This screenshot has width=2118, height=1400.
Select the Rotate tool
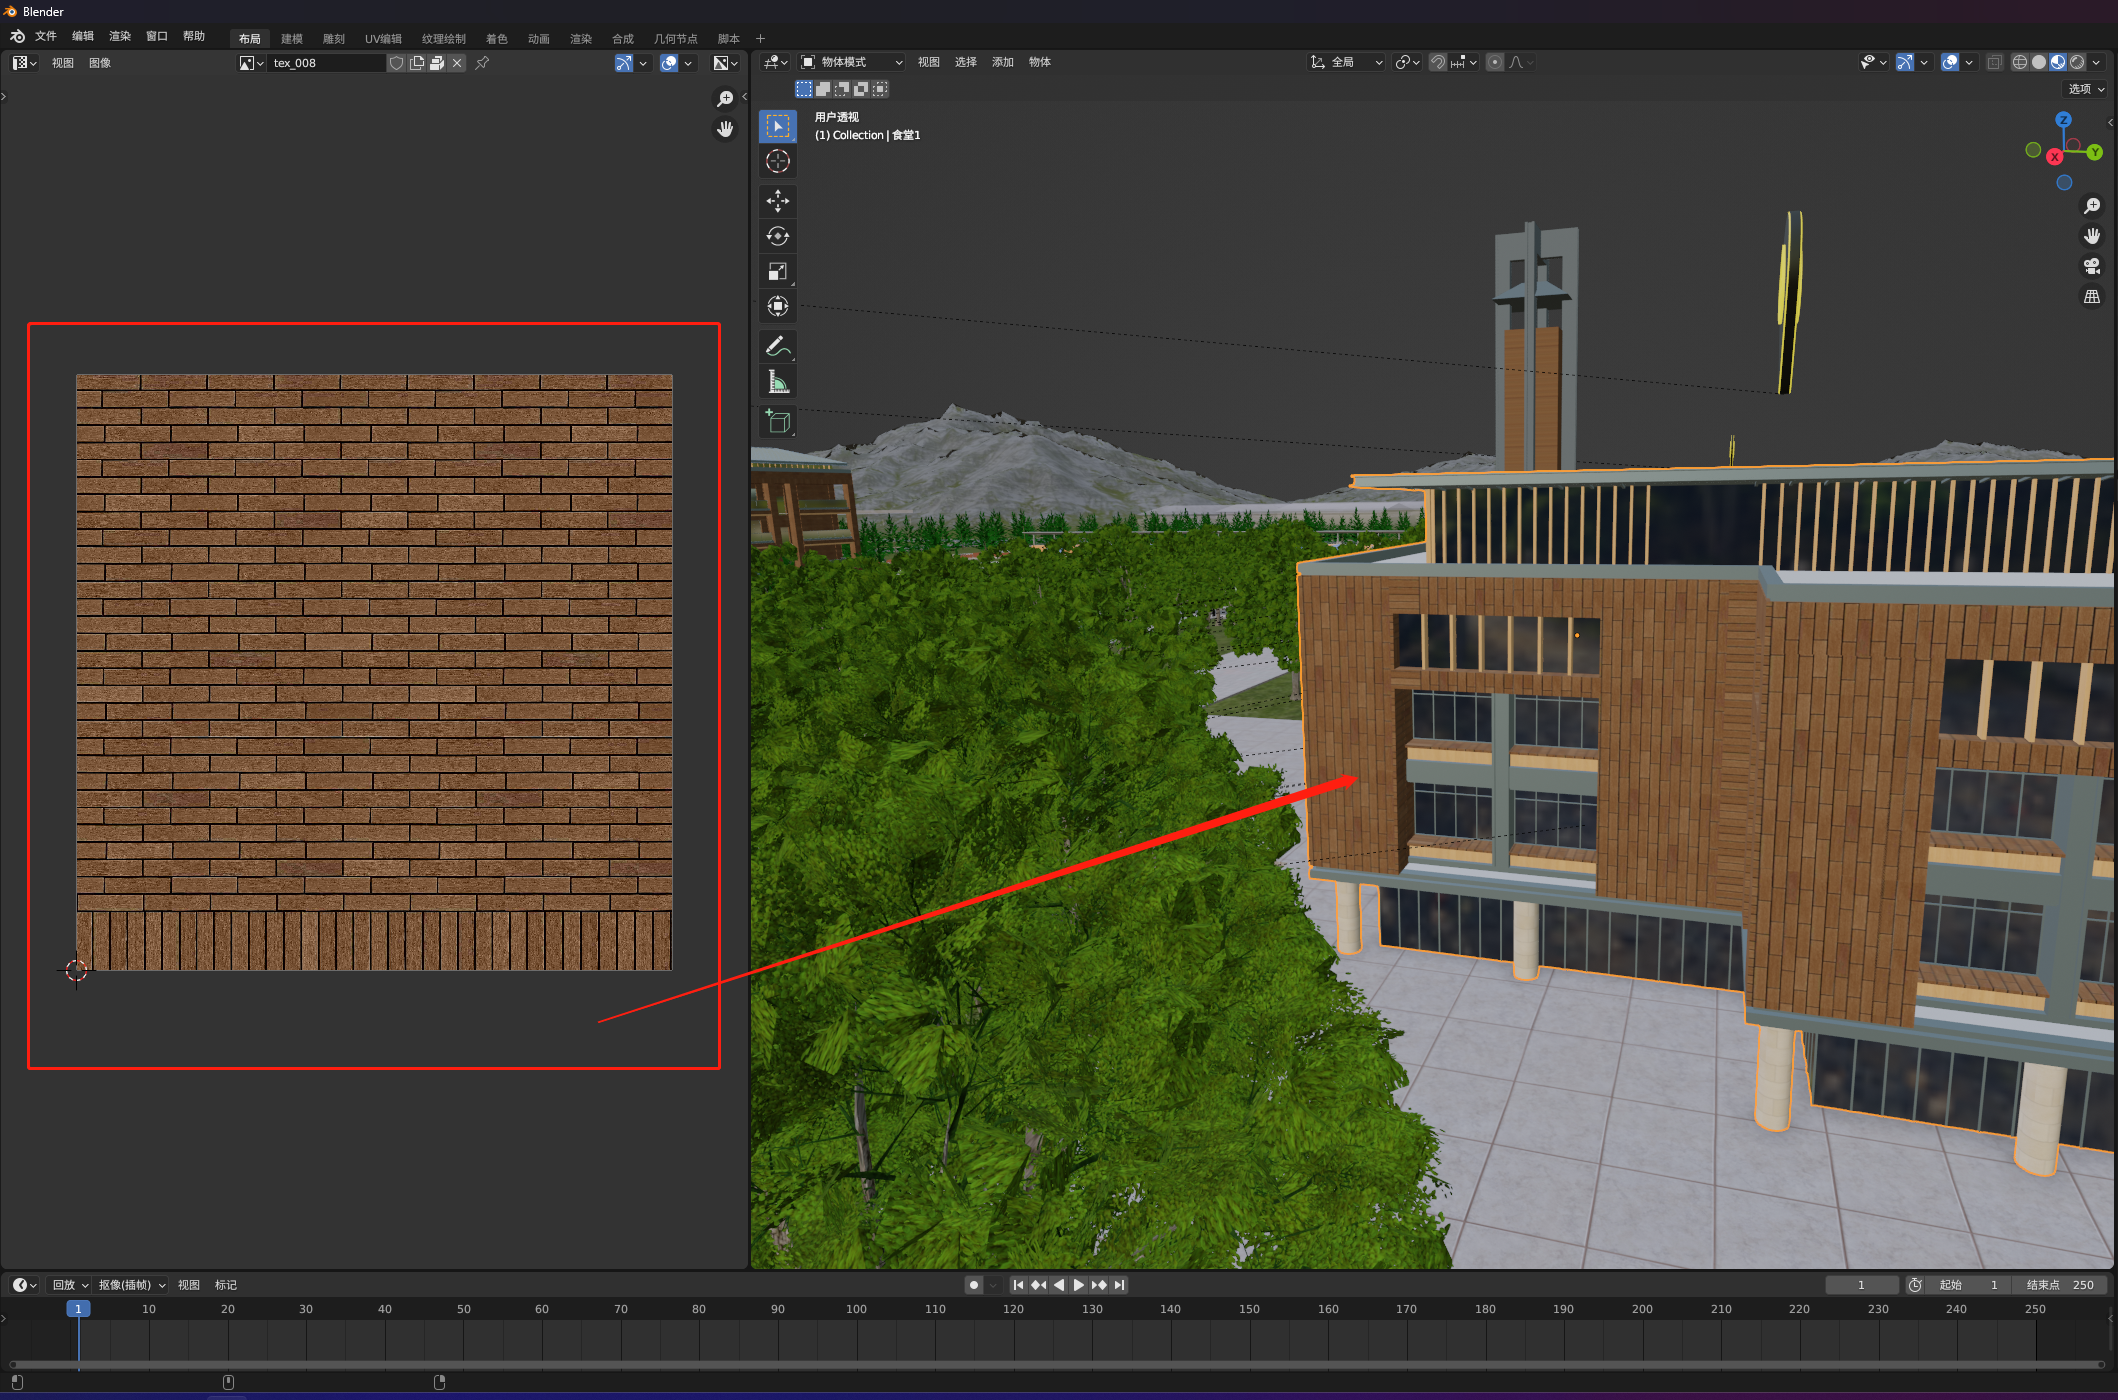pos(777,236)
